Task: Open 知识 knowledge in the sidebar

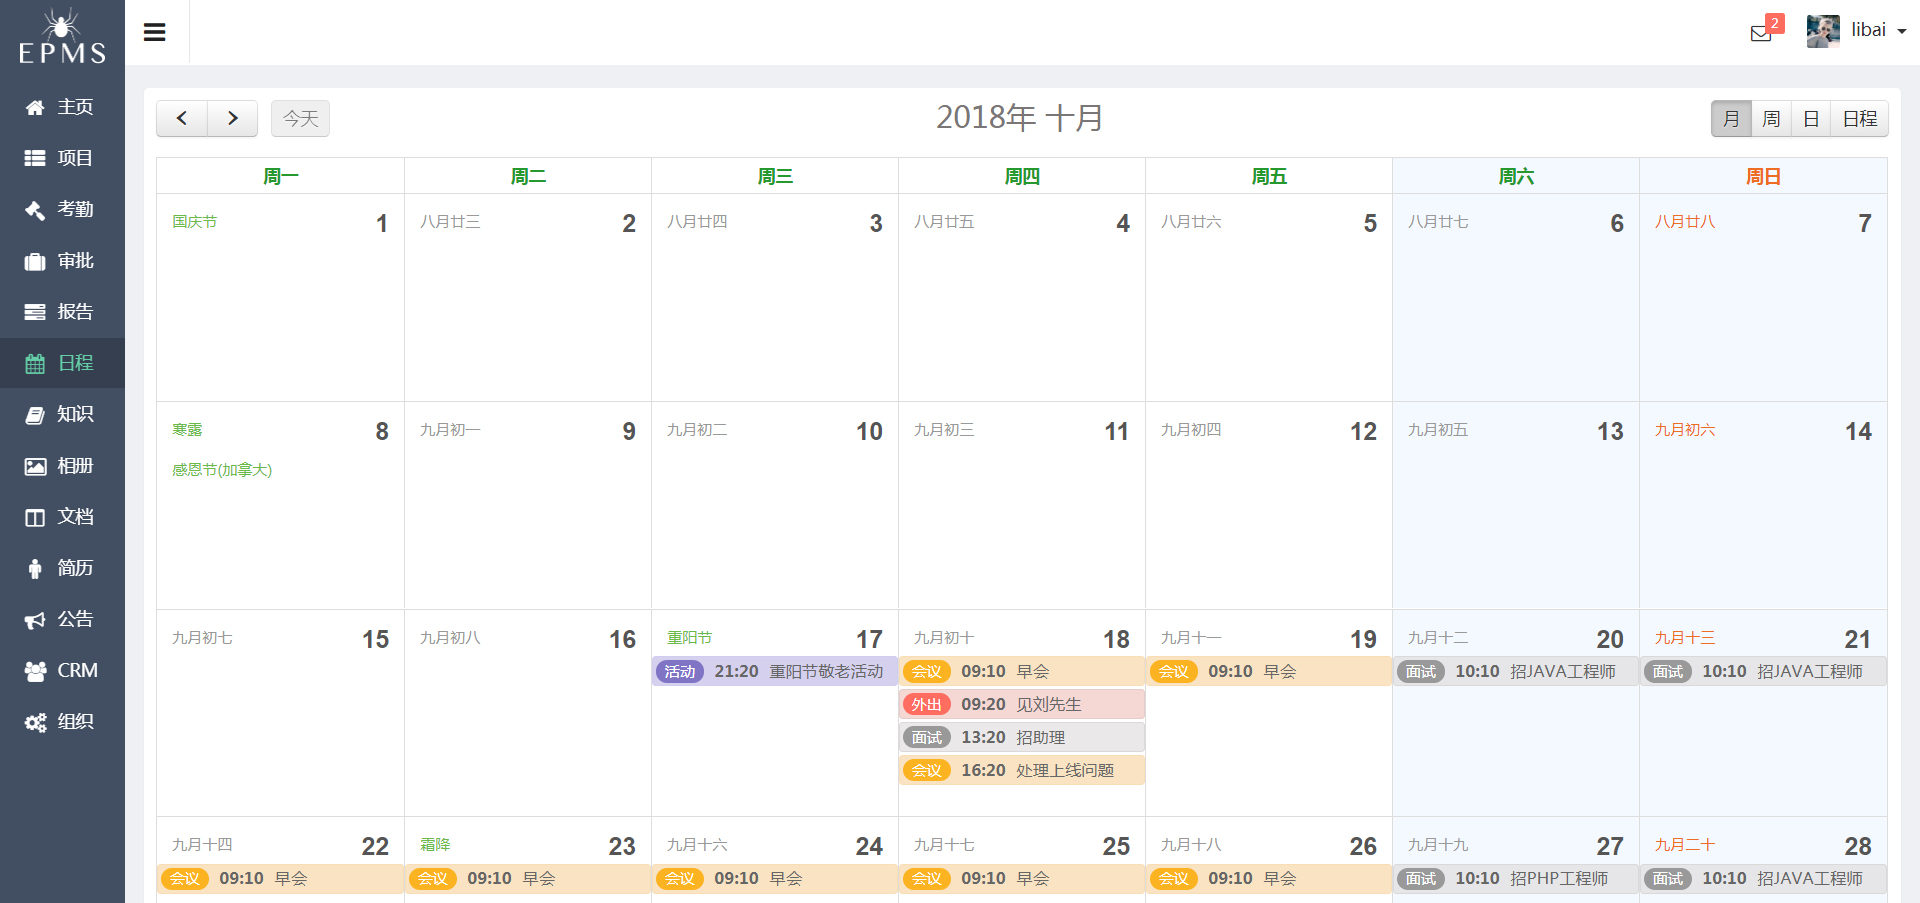Action: point(62,414)
